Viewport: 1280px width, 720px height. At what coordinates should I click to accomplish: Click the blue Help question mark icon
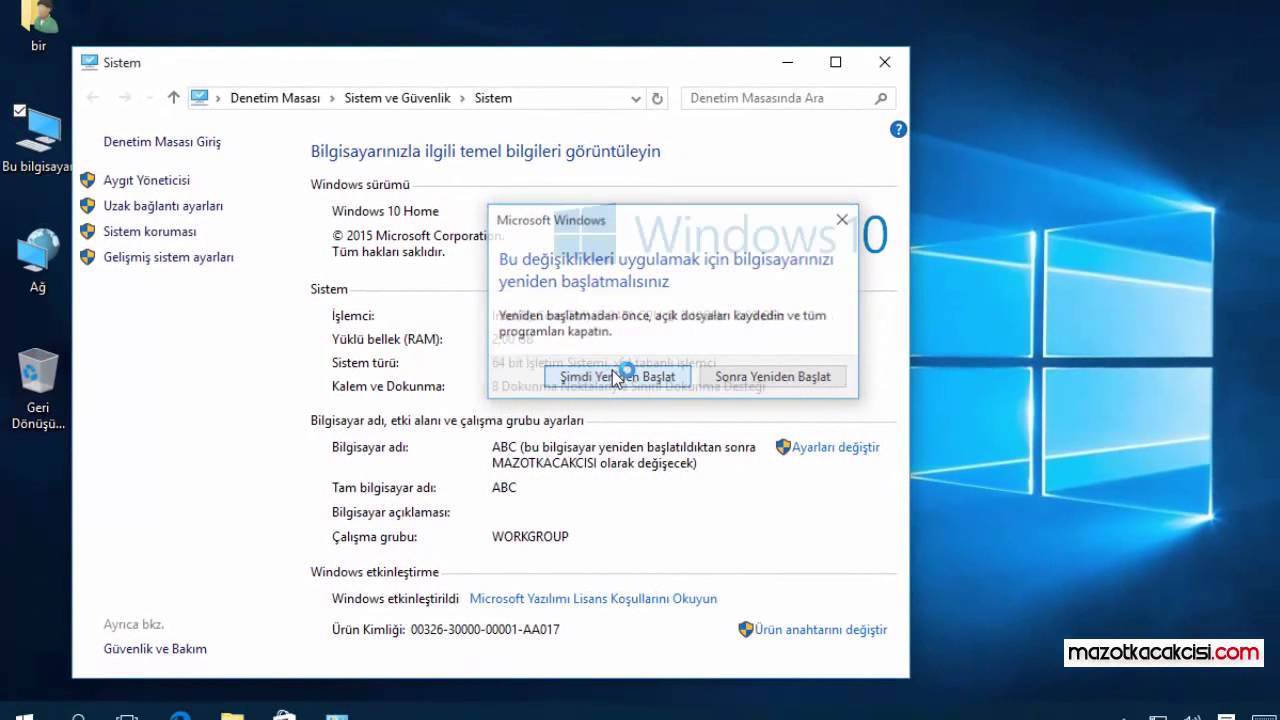click(897, 129)
